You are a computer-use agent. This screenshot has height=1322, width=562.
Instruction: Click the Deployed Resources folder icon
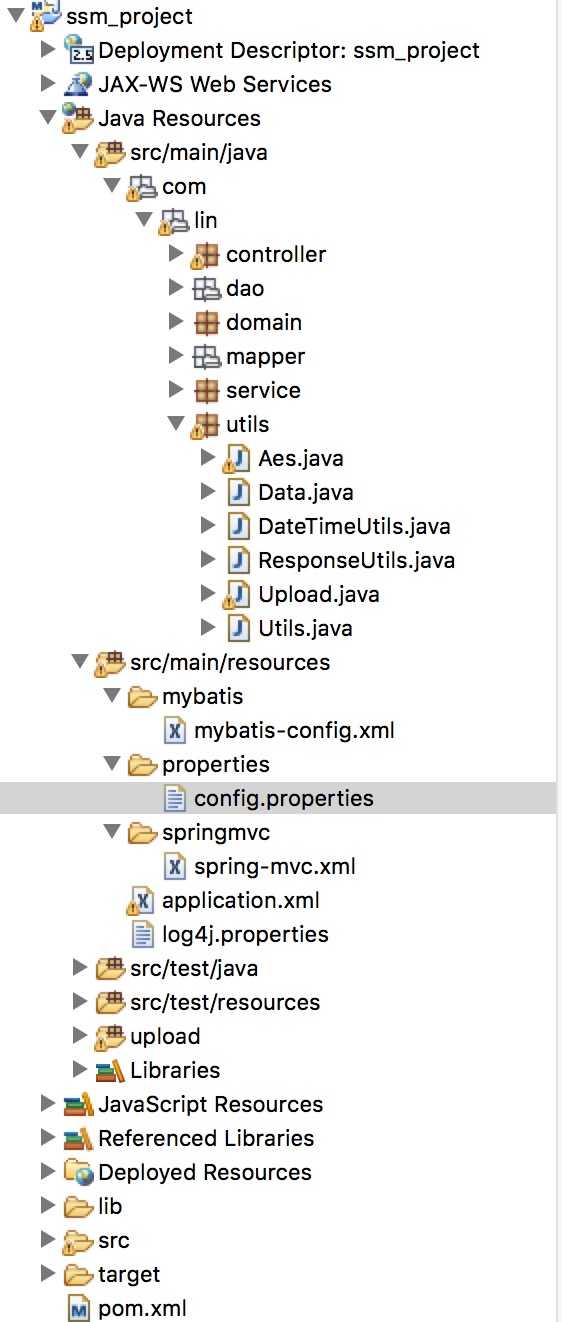coord(78,1172)
